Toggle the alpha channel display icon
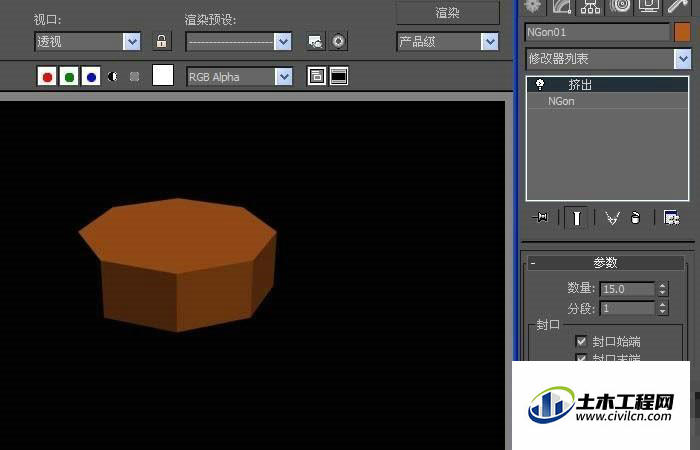700x450 pixels. [x=112, y=77]
